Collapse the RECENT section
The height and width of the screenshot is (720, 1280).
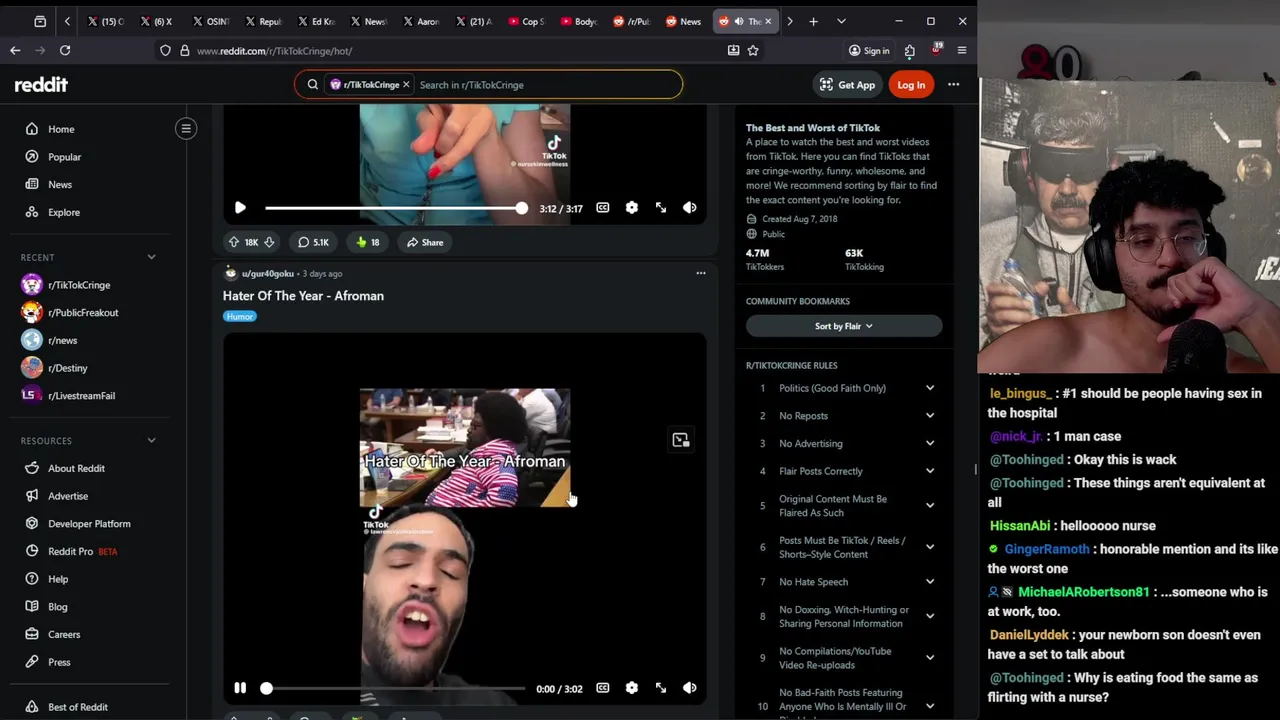[x=151, y=257]
